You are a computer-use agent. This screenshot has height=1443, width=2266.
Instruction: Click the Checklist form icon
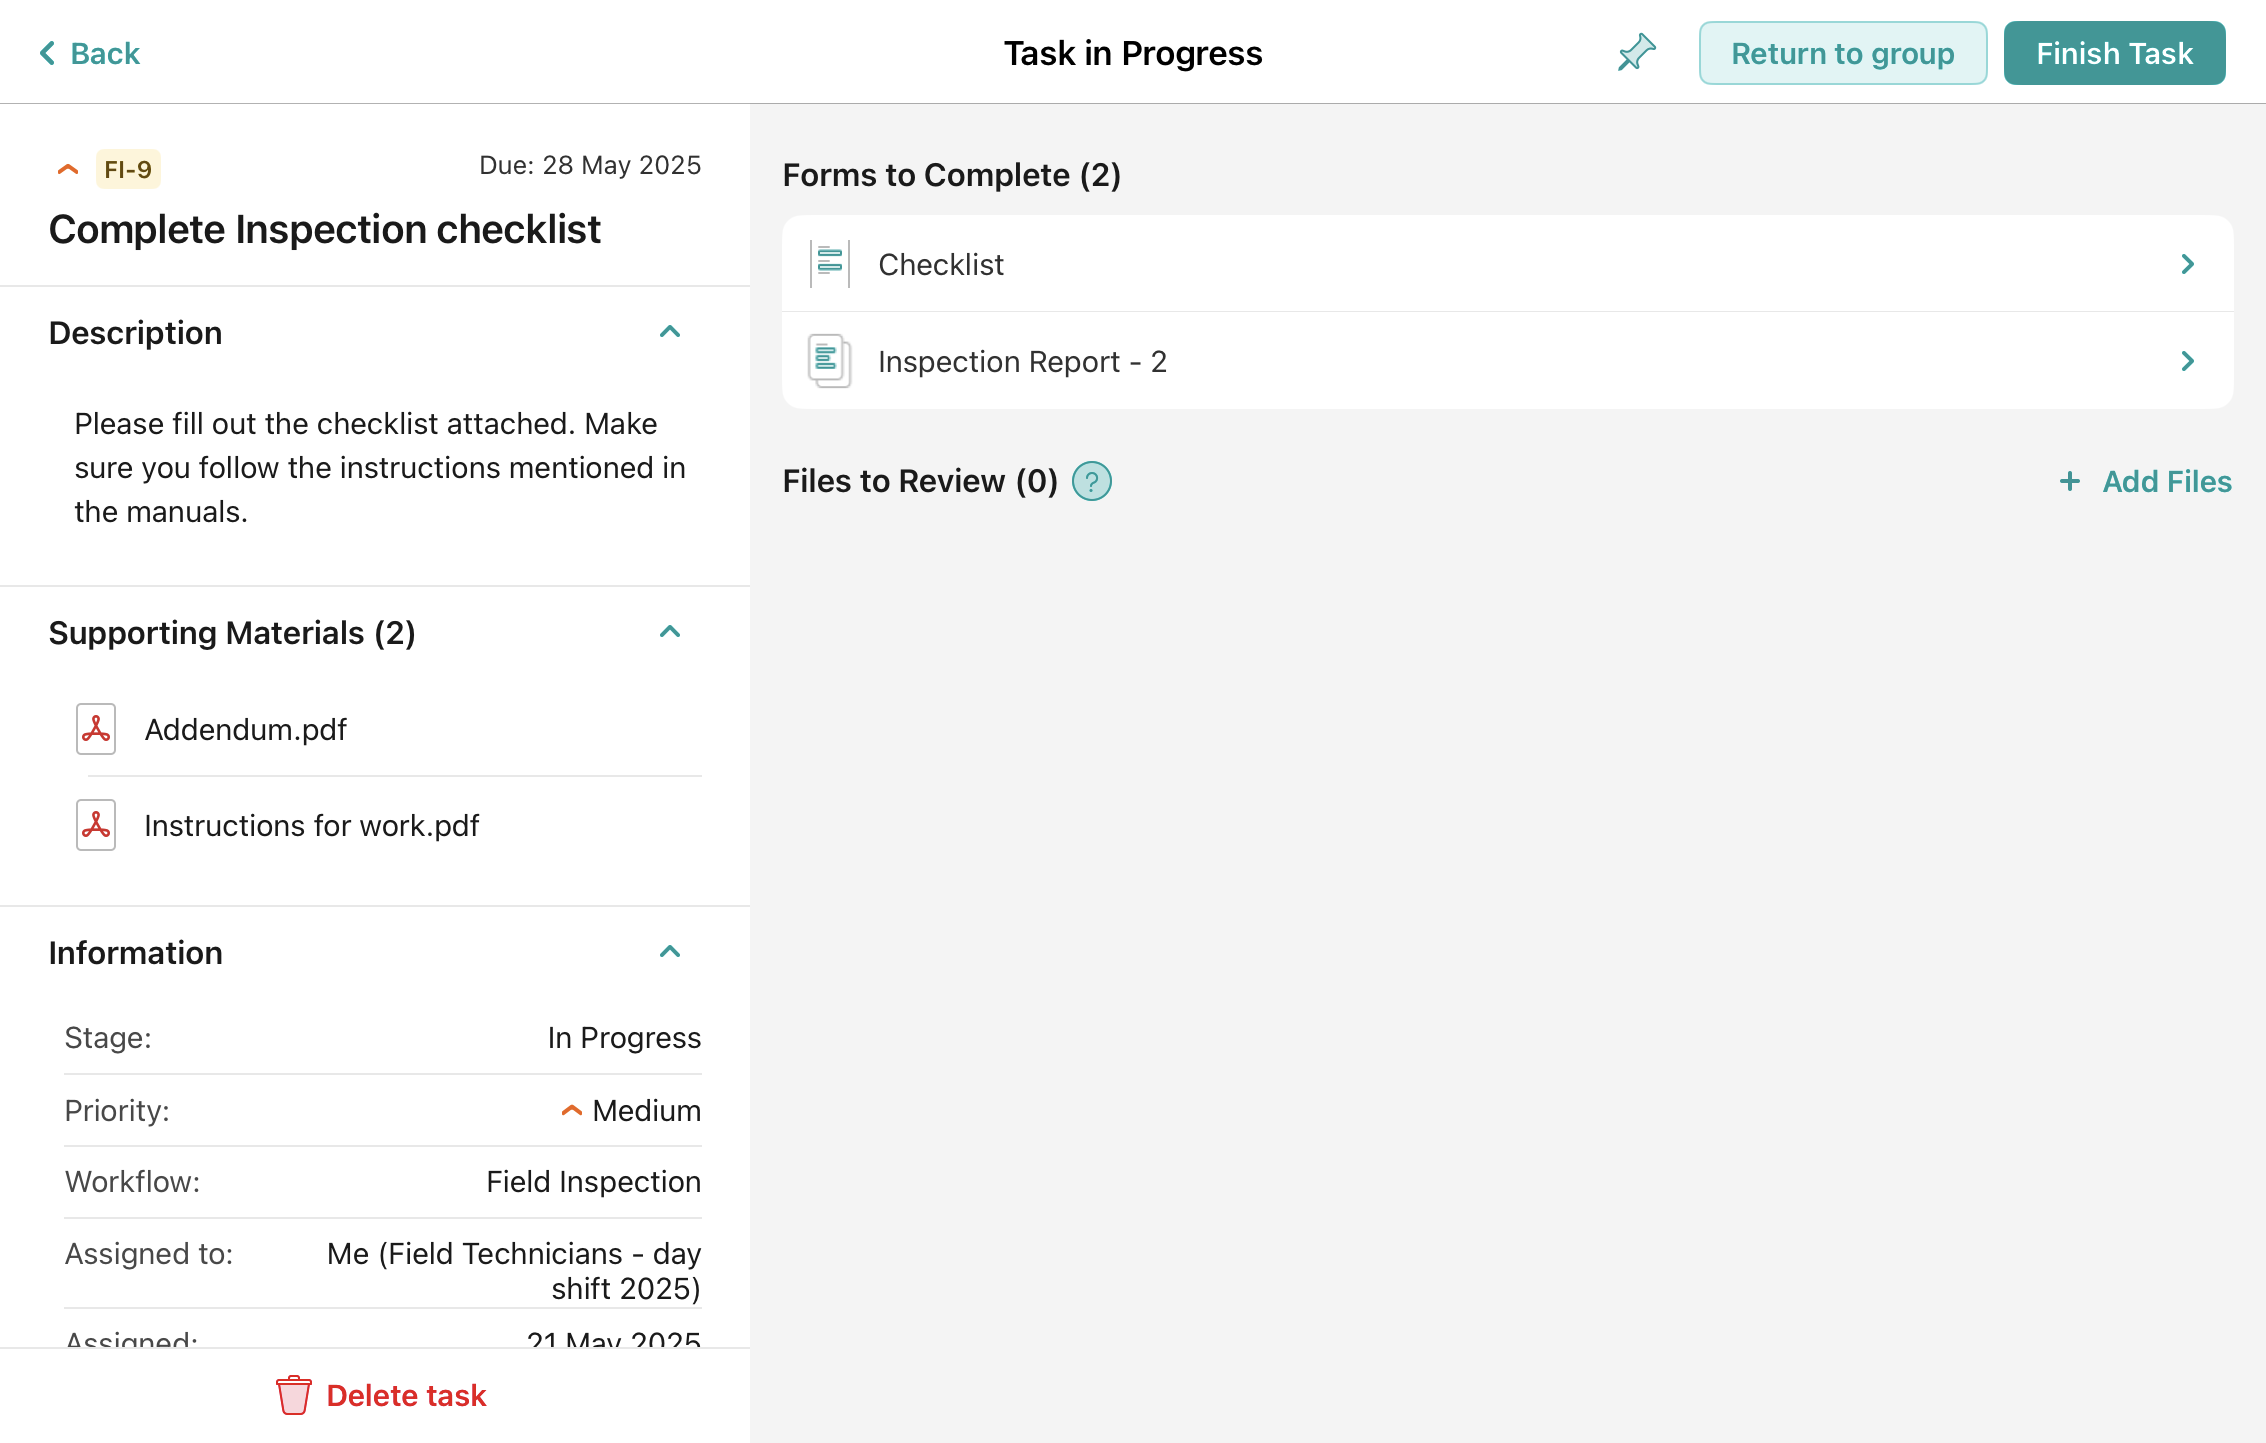[830, 264]
